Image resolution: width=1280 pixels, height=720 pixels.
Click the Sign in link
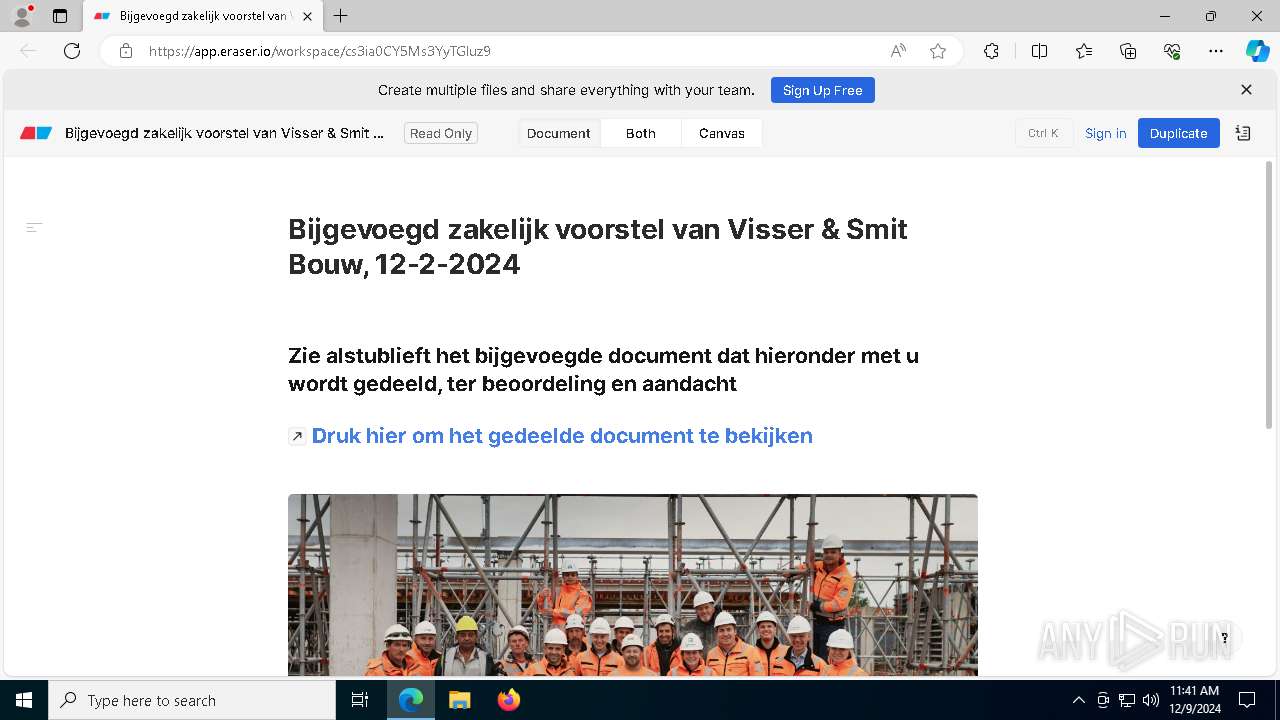(1106, 133)
